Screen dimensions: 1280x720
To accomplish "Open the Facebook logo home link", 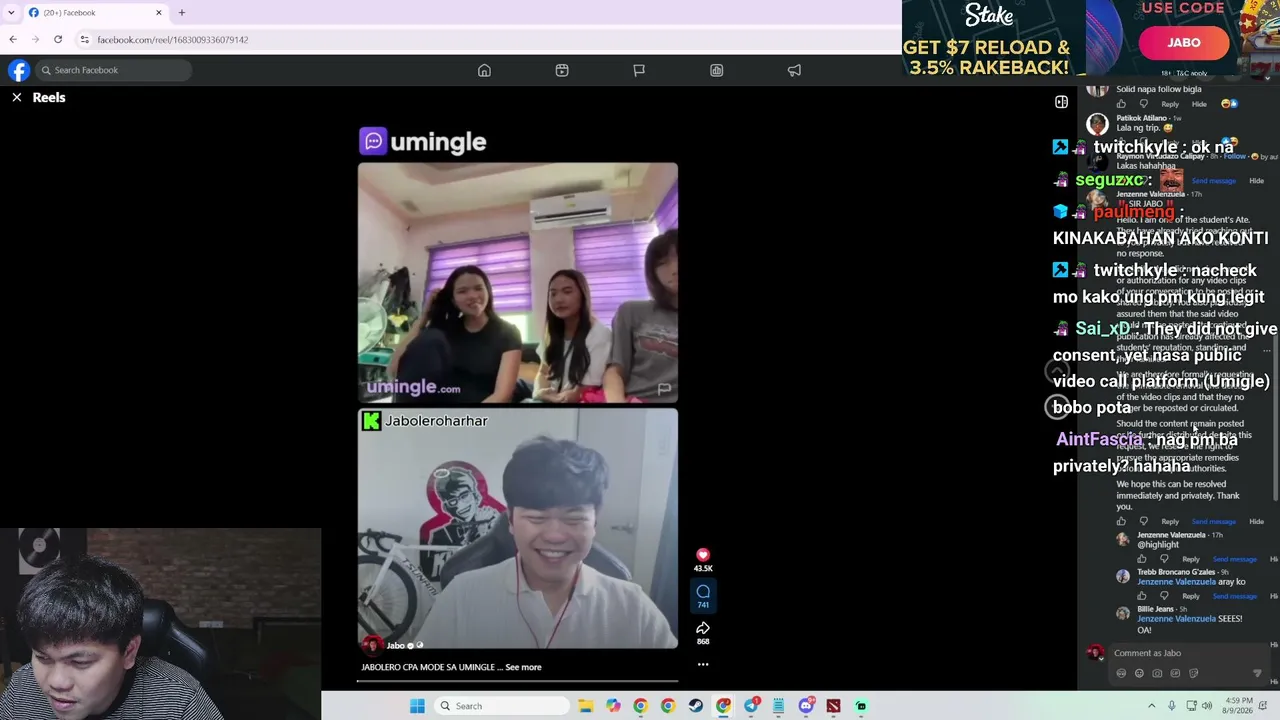I will coord(19,70).
